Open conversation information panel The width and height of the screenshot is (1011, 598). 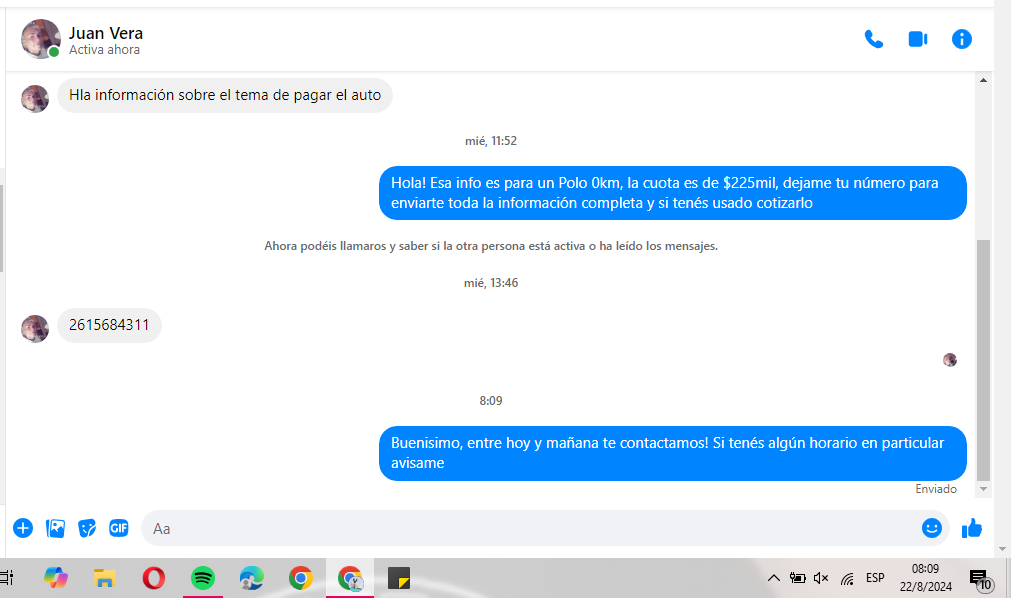[961, 39]
